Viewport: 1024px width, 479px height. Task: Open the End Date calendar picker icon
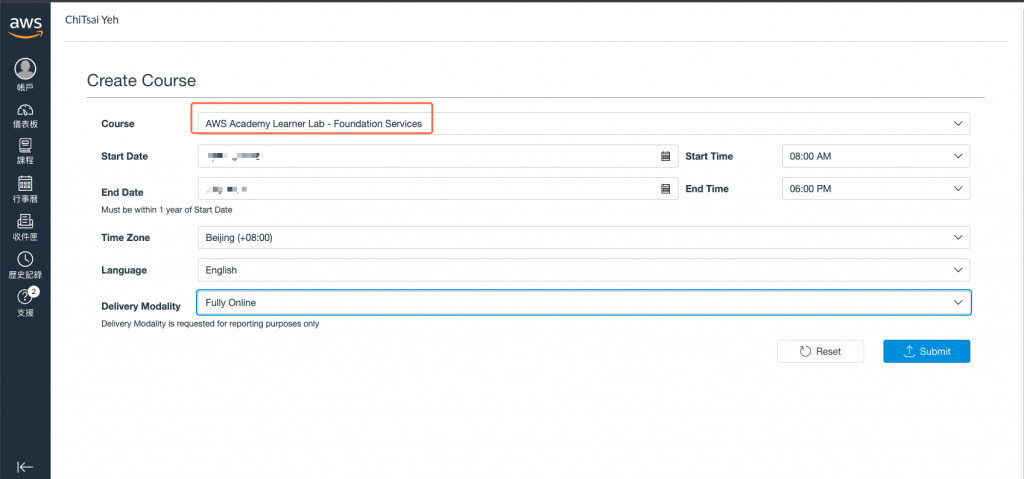pos(665,189)
